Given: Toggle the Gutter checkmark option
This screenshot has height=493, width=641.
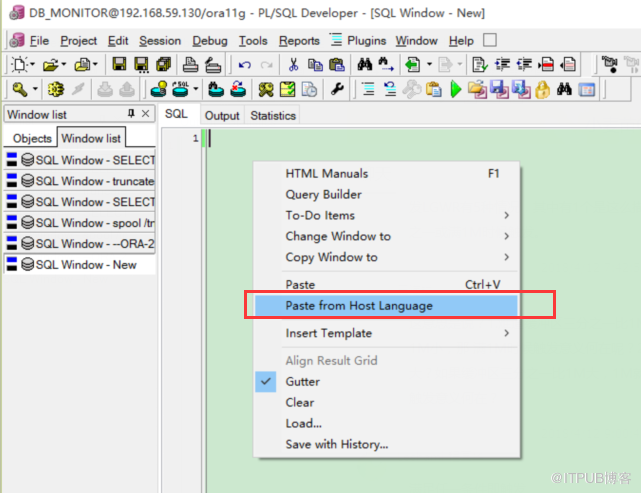Looking at the screenshot, I should pos(266,381).
